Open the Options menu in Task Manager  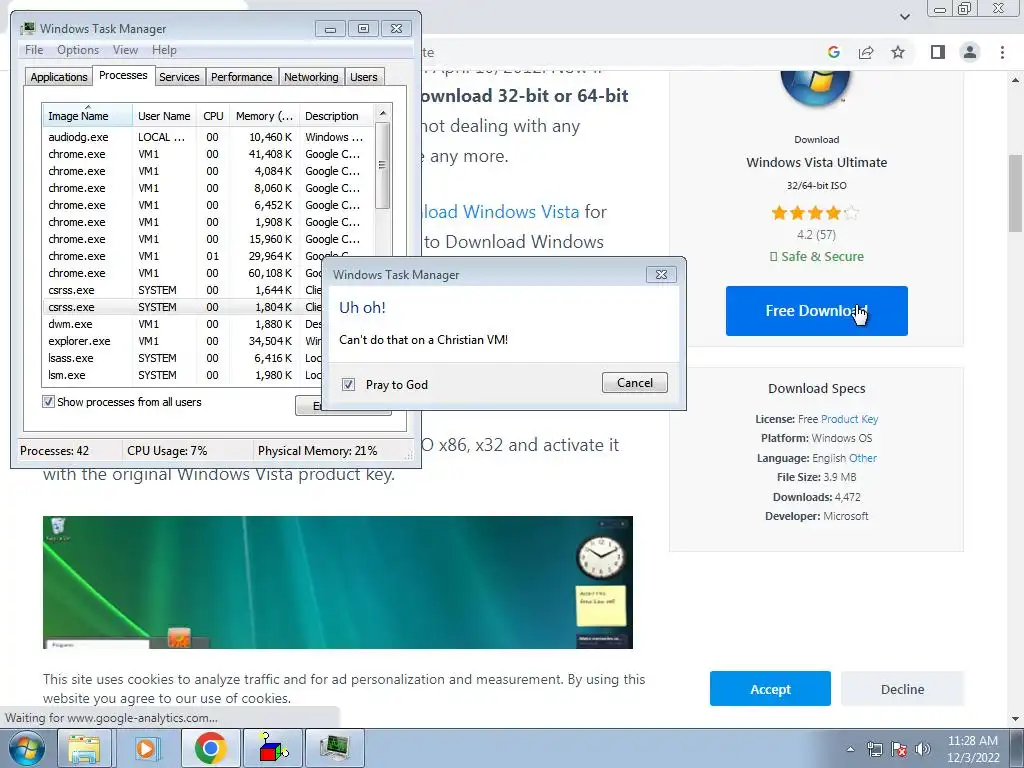78,50
